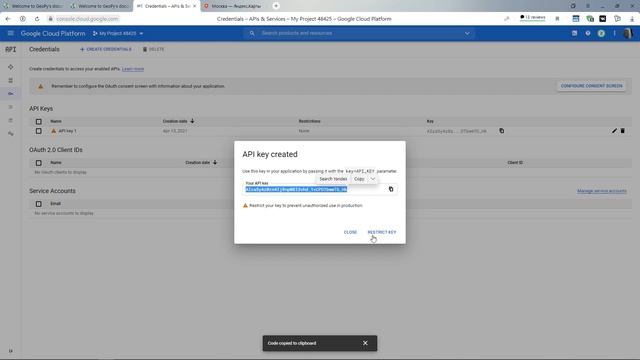Dismiss the 'Code copied to clipboard' toast
The width and height of the screenshot is (640, 360).
click(x=365, y=343)
